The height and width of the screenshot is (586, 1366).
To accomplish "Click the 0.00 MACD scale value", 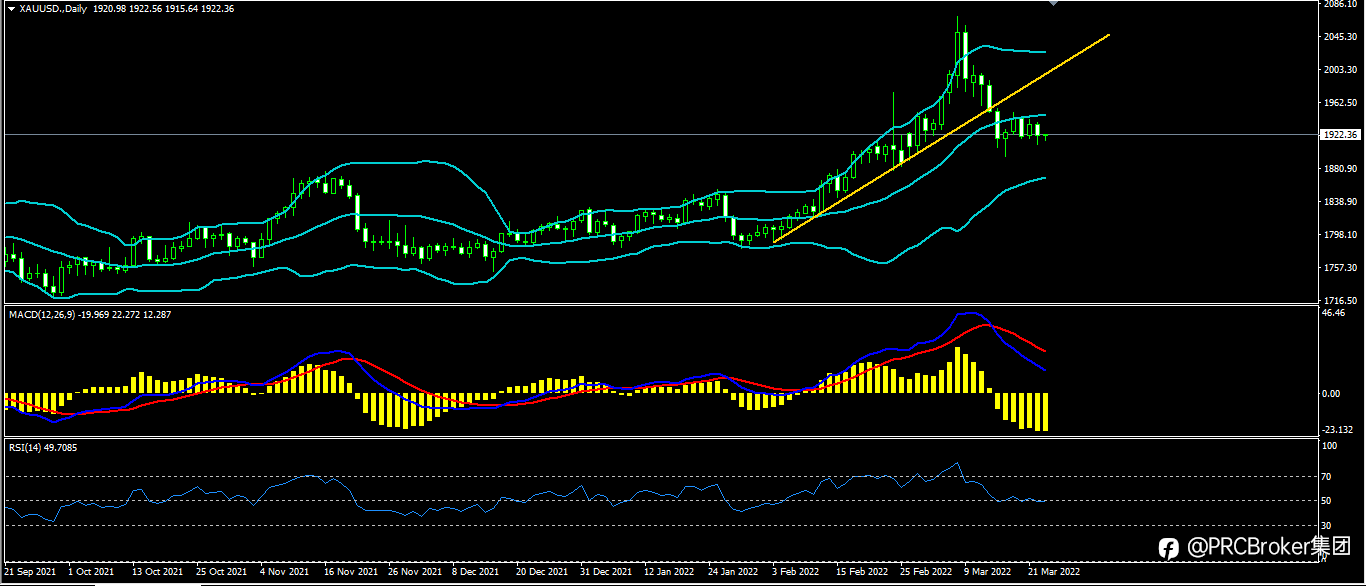I will pos(1331,394).
